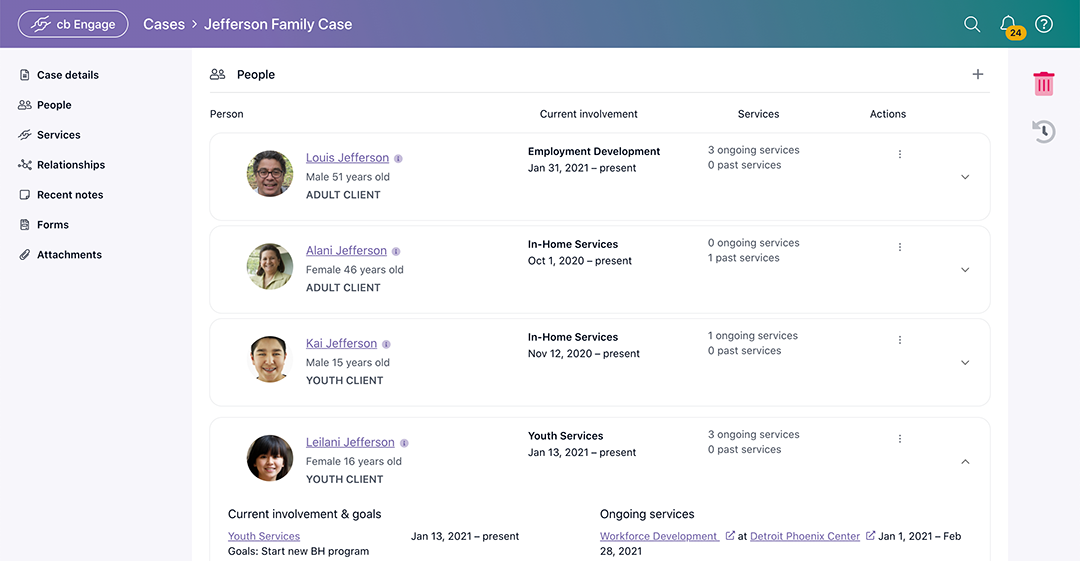Viewport: 1080px width, 561px height.
Task: Expand Louis Jefferson's row
Action: click(965, 177)
